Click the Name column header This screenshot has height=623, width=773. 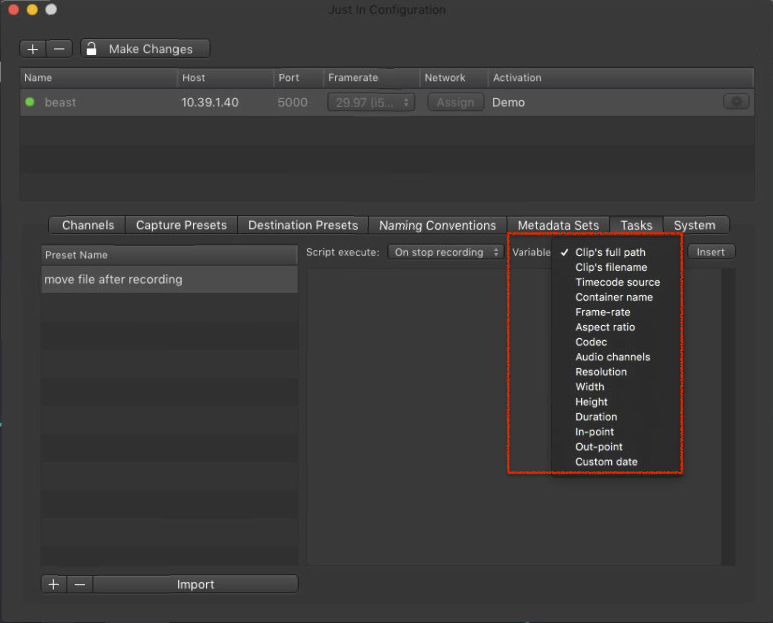click(99, 78)
